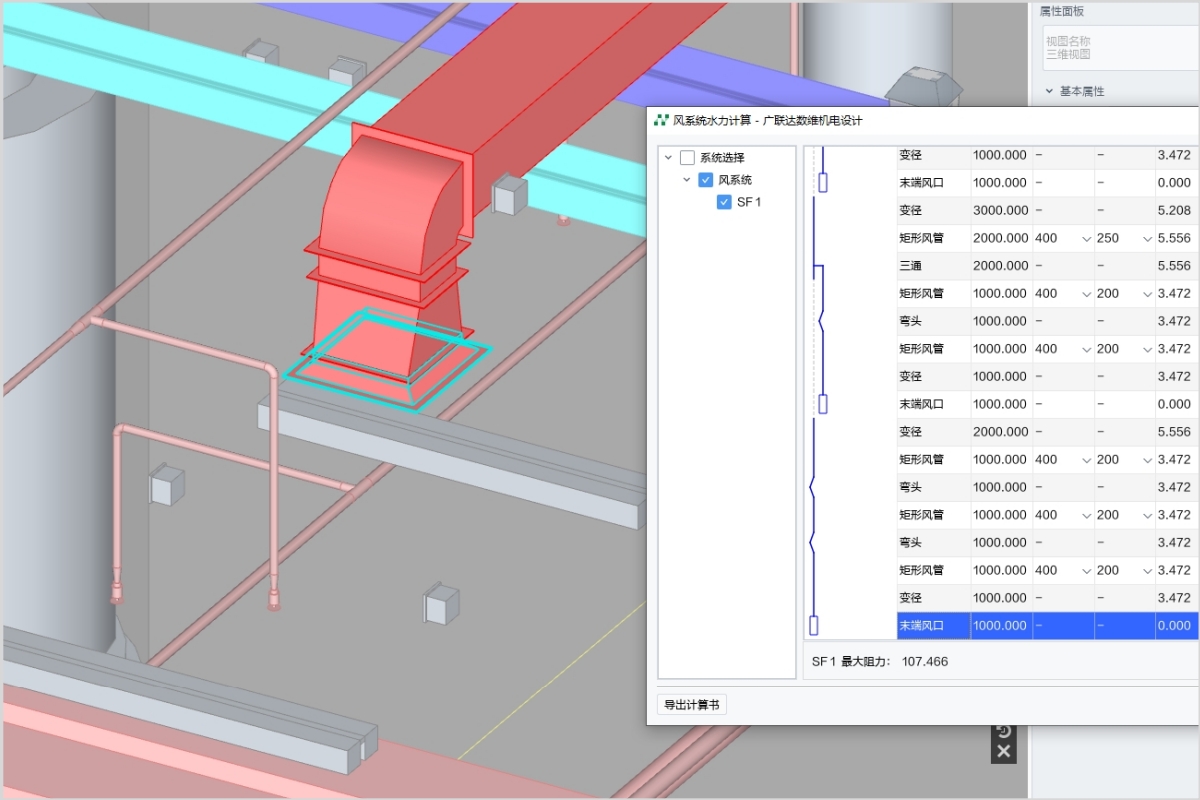This screenshot has height=800, width=1200.
Task: Uncheck the 风系统 checkbox
Action: (706, 180)
